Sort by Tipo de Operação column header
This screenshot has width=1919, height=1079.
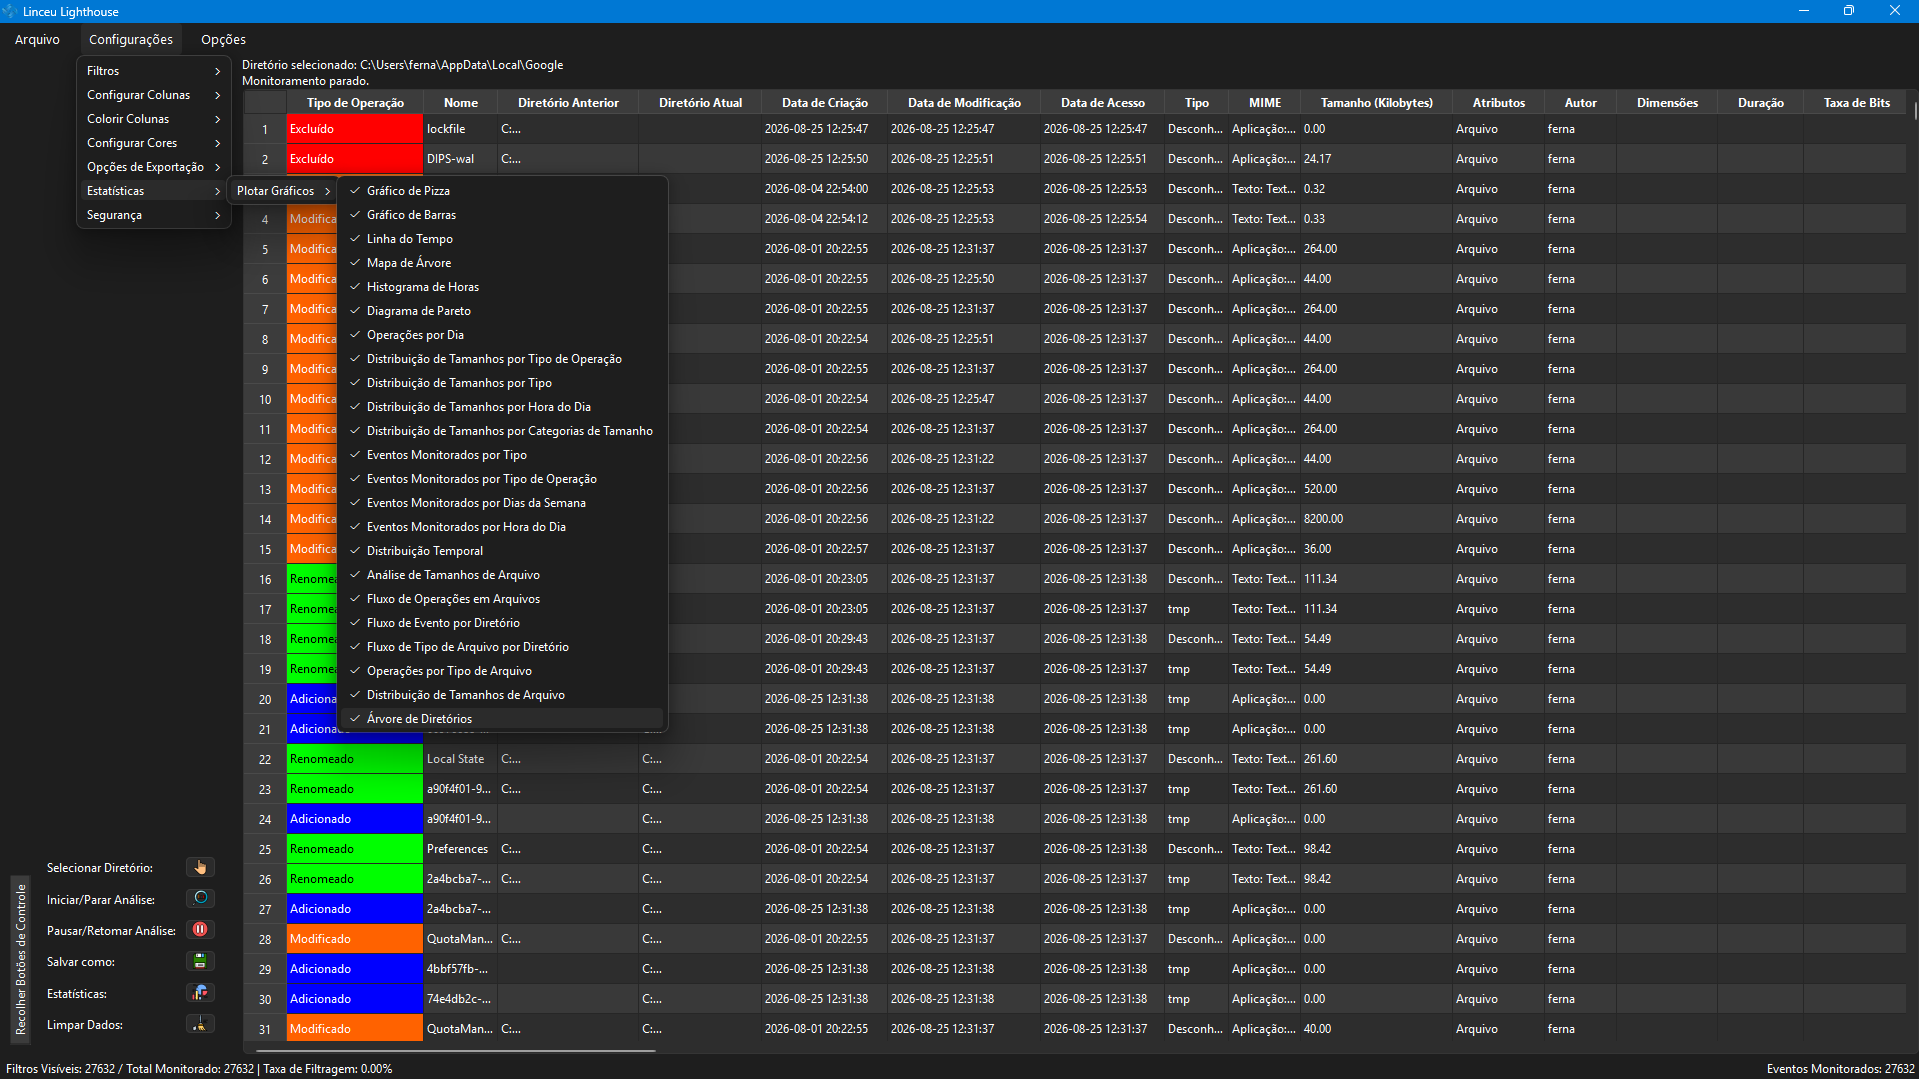[x=355, y=102]
